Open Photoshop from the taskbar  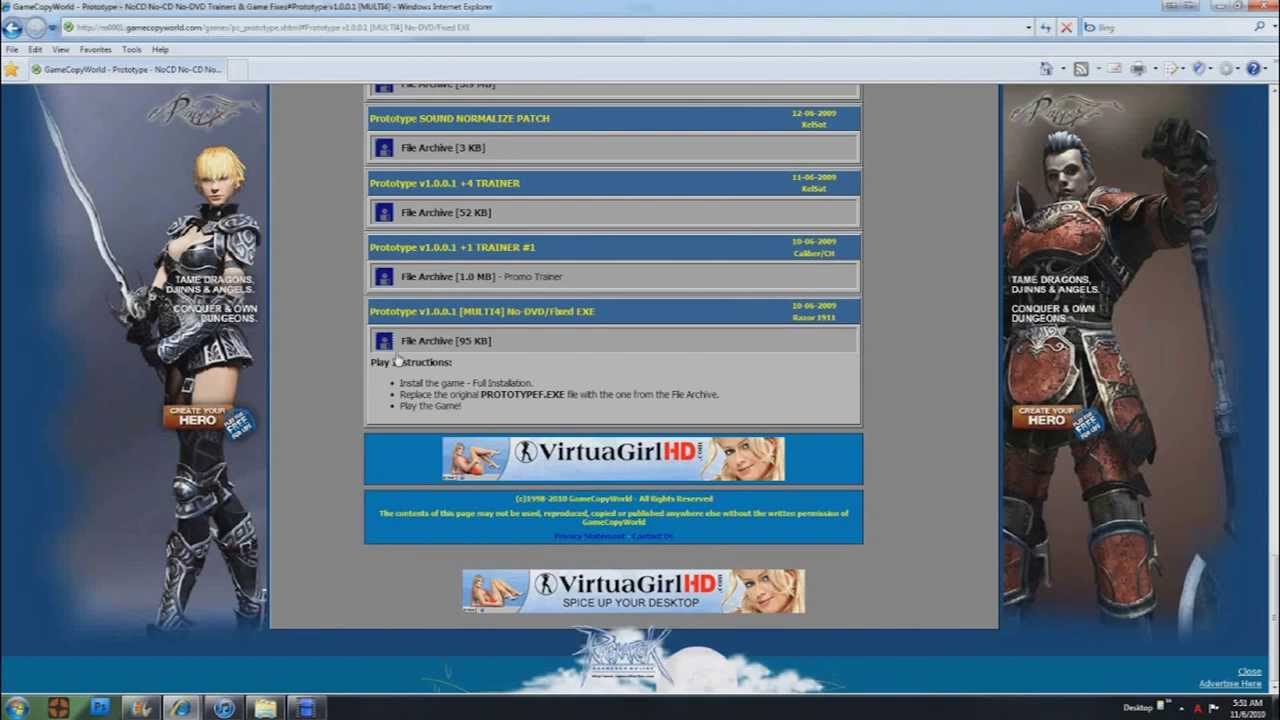coord(100,708)
